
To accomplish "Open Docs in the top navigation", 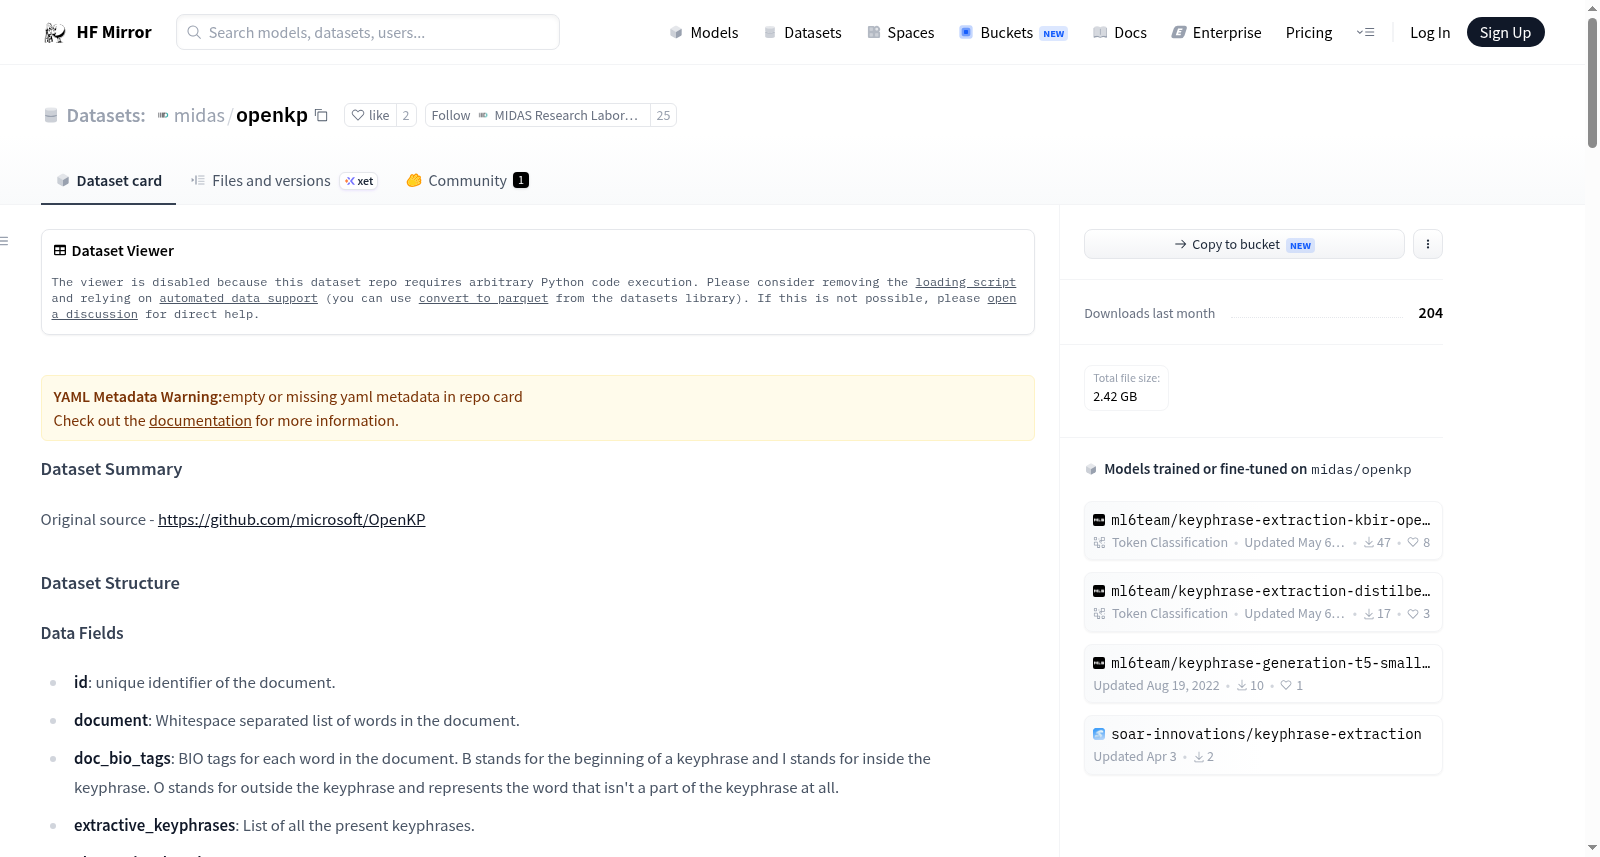I will point(1120,32).
